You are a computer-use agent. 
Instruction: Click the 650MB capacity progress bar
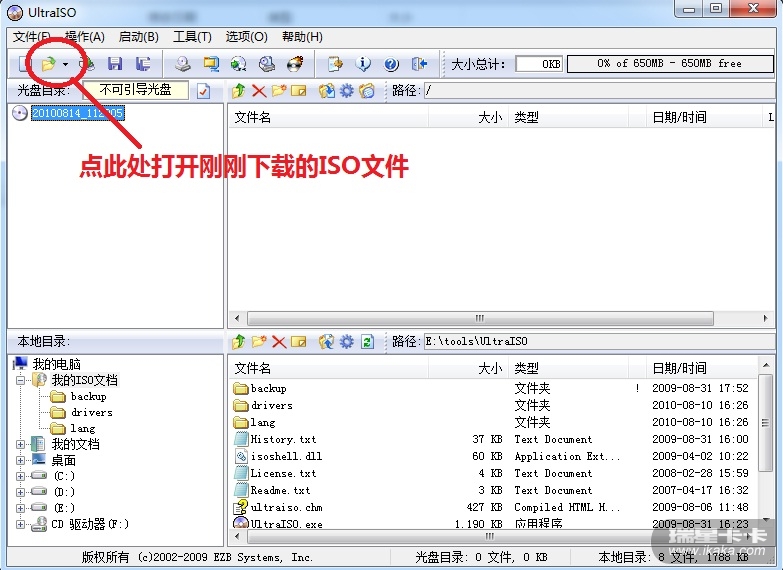670,63
